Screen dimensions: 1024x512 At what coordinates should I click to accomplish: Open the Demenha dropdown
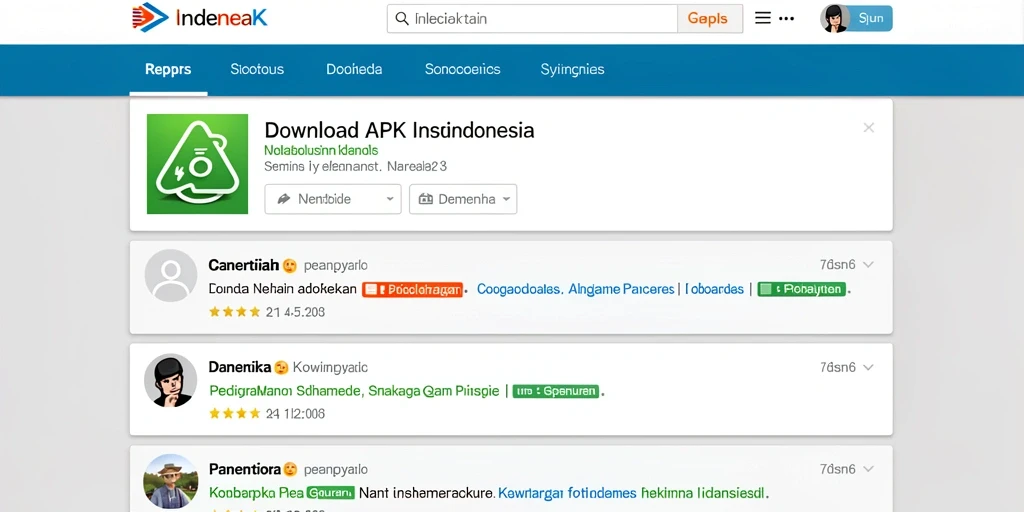point(463,199)
